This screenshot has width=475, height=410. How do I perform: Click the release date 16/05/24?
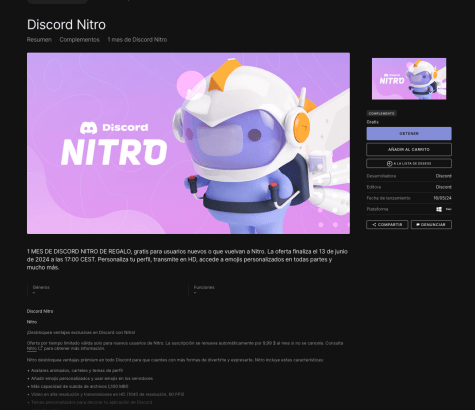443,198
